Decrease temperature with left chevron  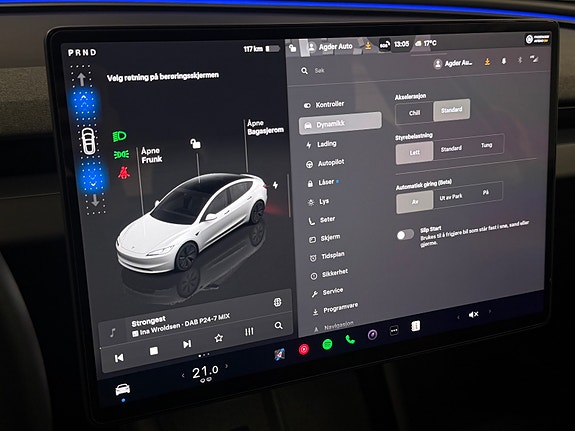pyautogui.click(x=183, y=375)
